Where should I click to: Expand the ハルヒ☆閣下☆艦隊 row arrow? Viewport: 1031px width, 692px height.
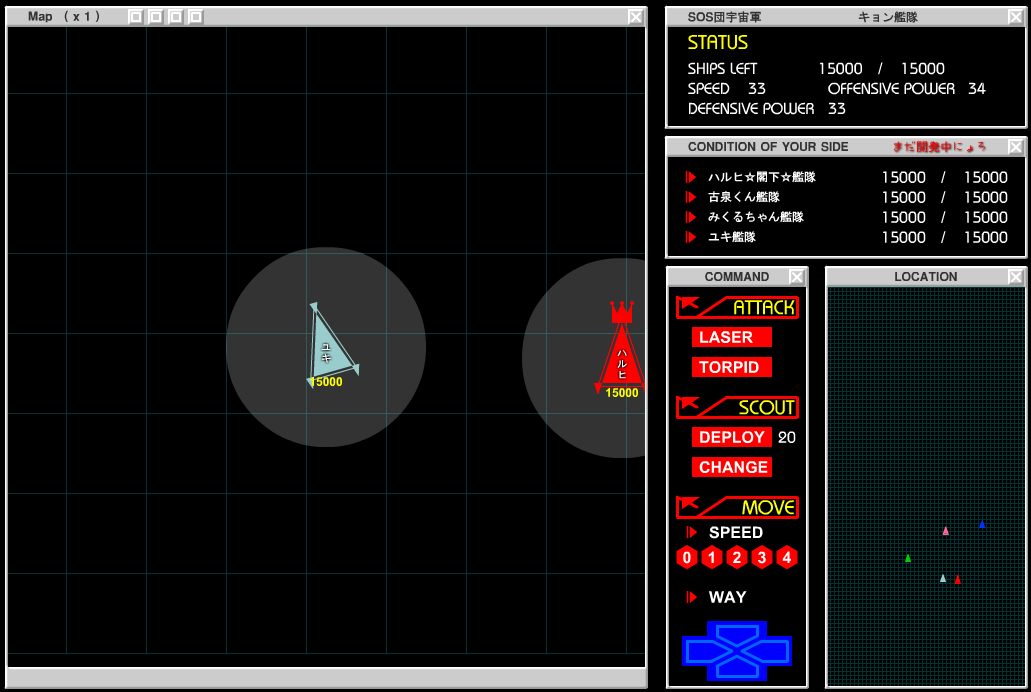[690, 177]
